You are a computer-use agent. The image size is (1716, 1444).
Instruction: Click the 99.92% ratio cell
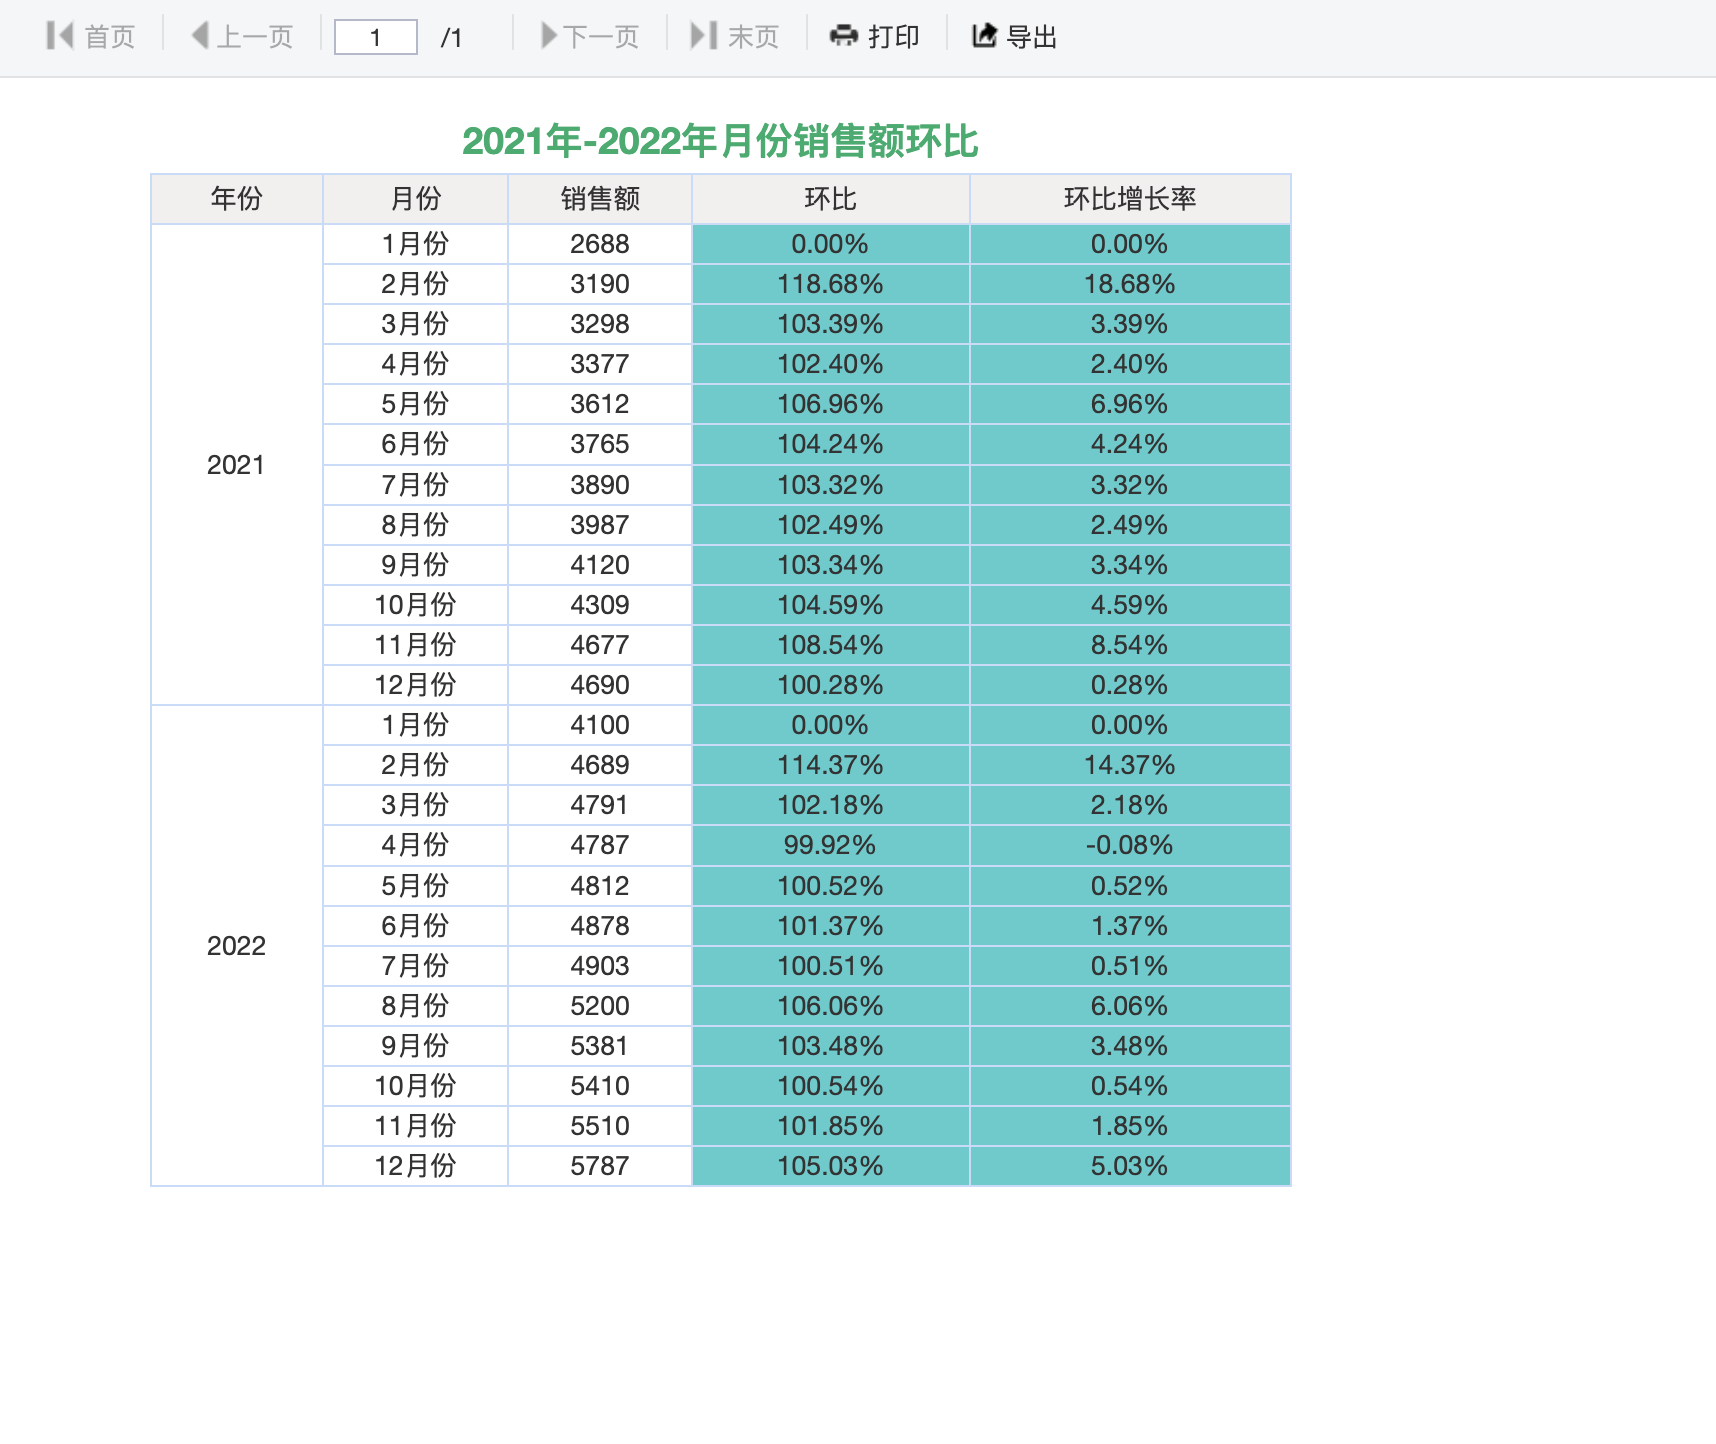pyautogui.click(x=831, y=845)
